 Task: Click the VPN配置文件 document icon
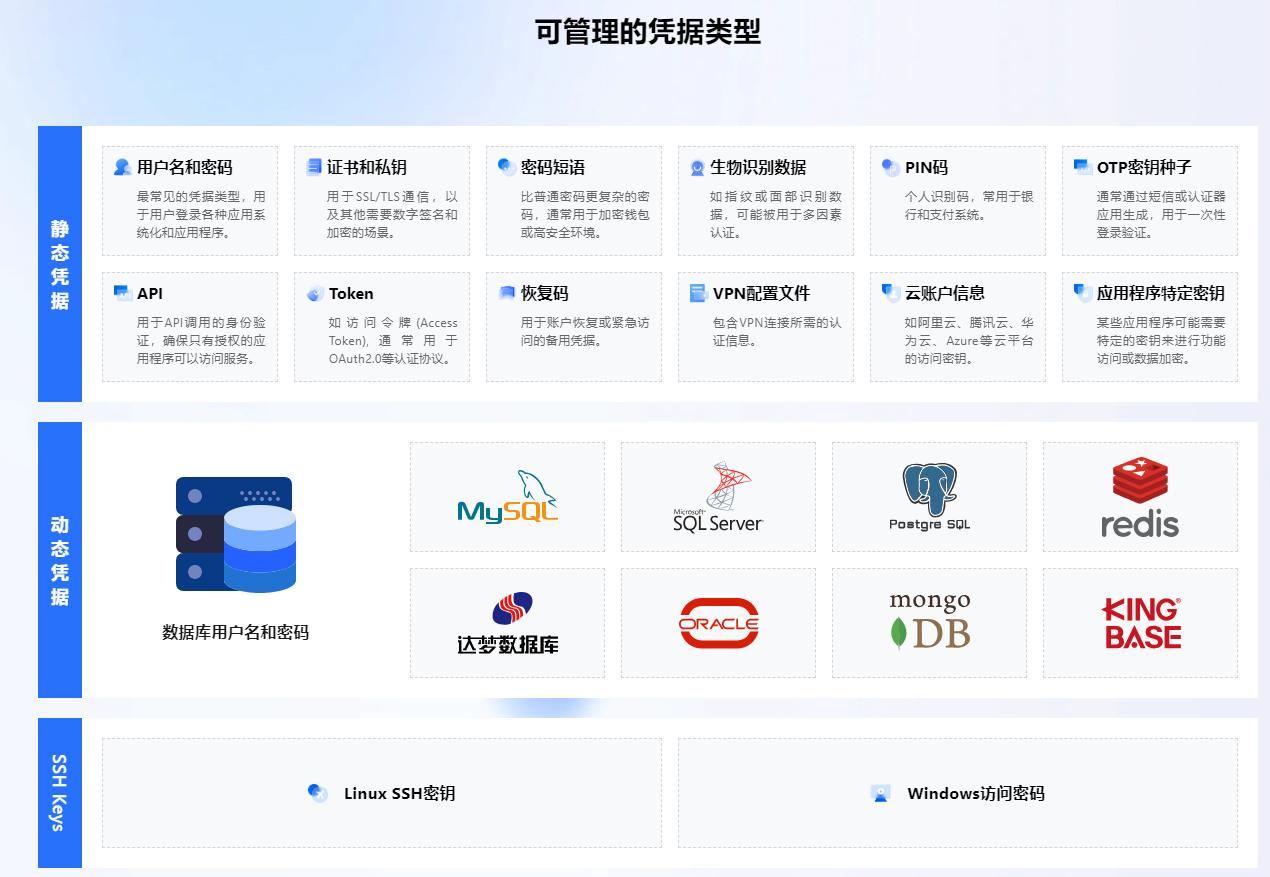click(698, 293)
